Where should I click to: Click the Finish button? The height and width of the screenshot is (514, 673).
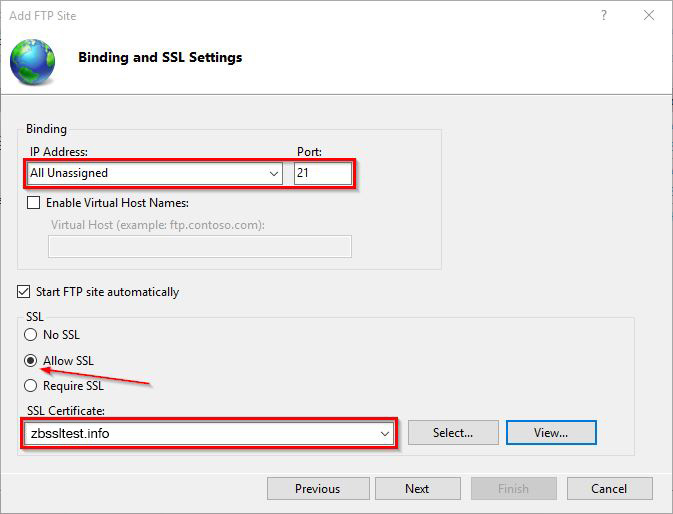pos(513,489)
